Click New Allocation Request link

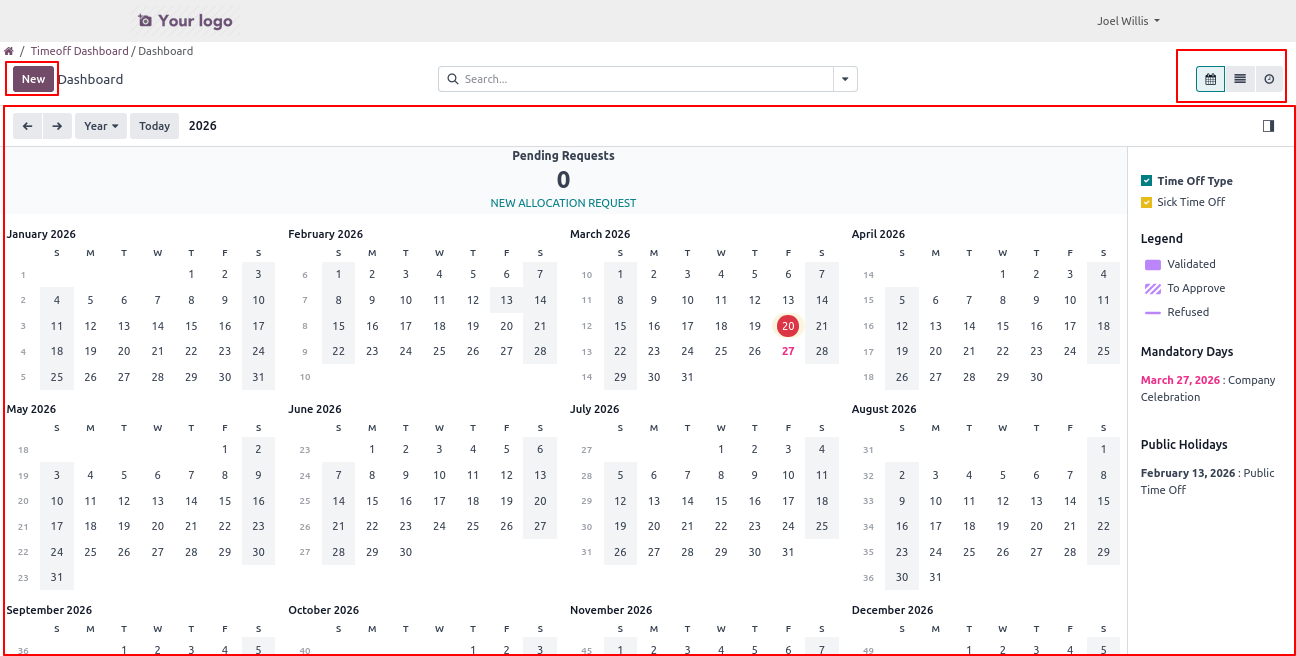pos(563,203)
